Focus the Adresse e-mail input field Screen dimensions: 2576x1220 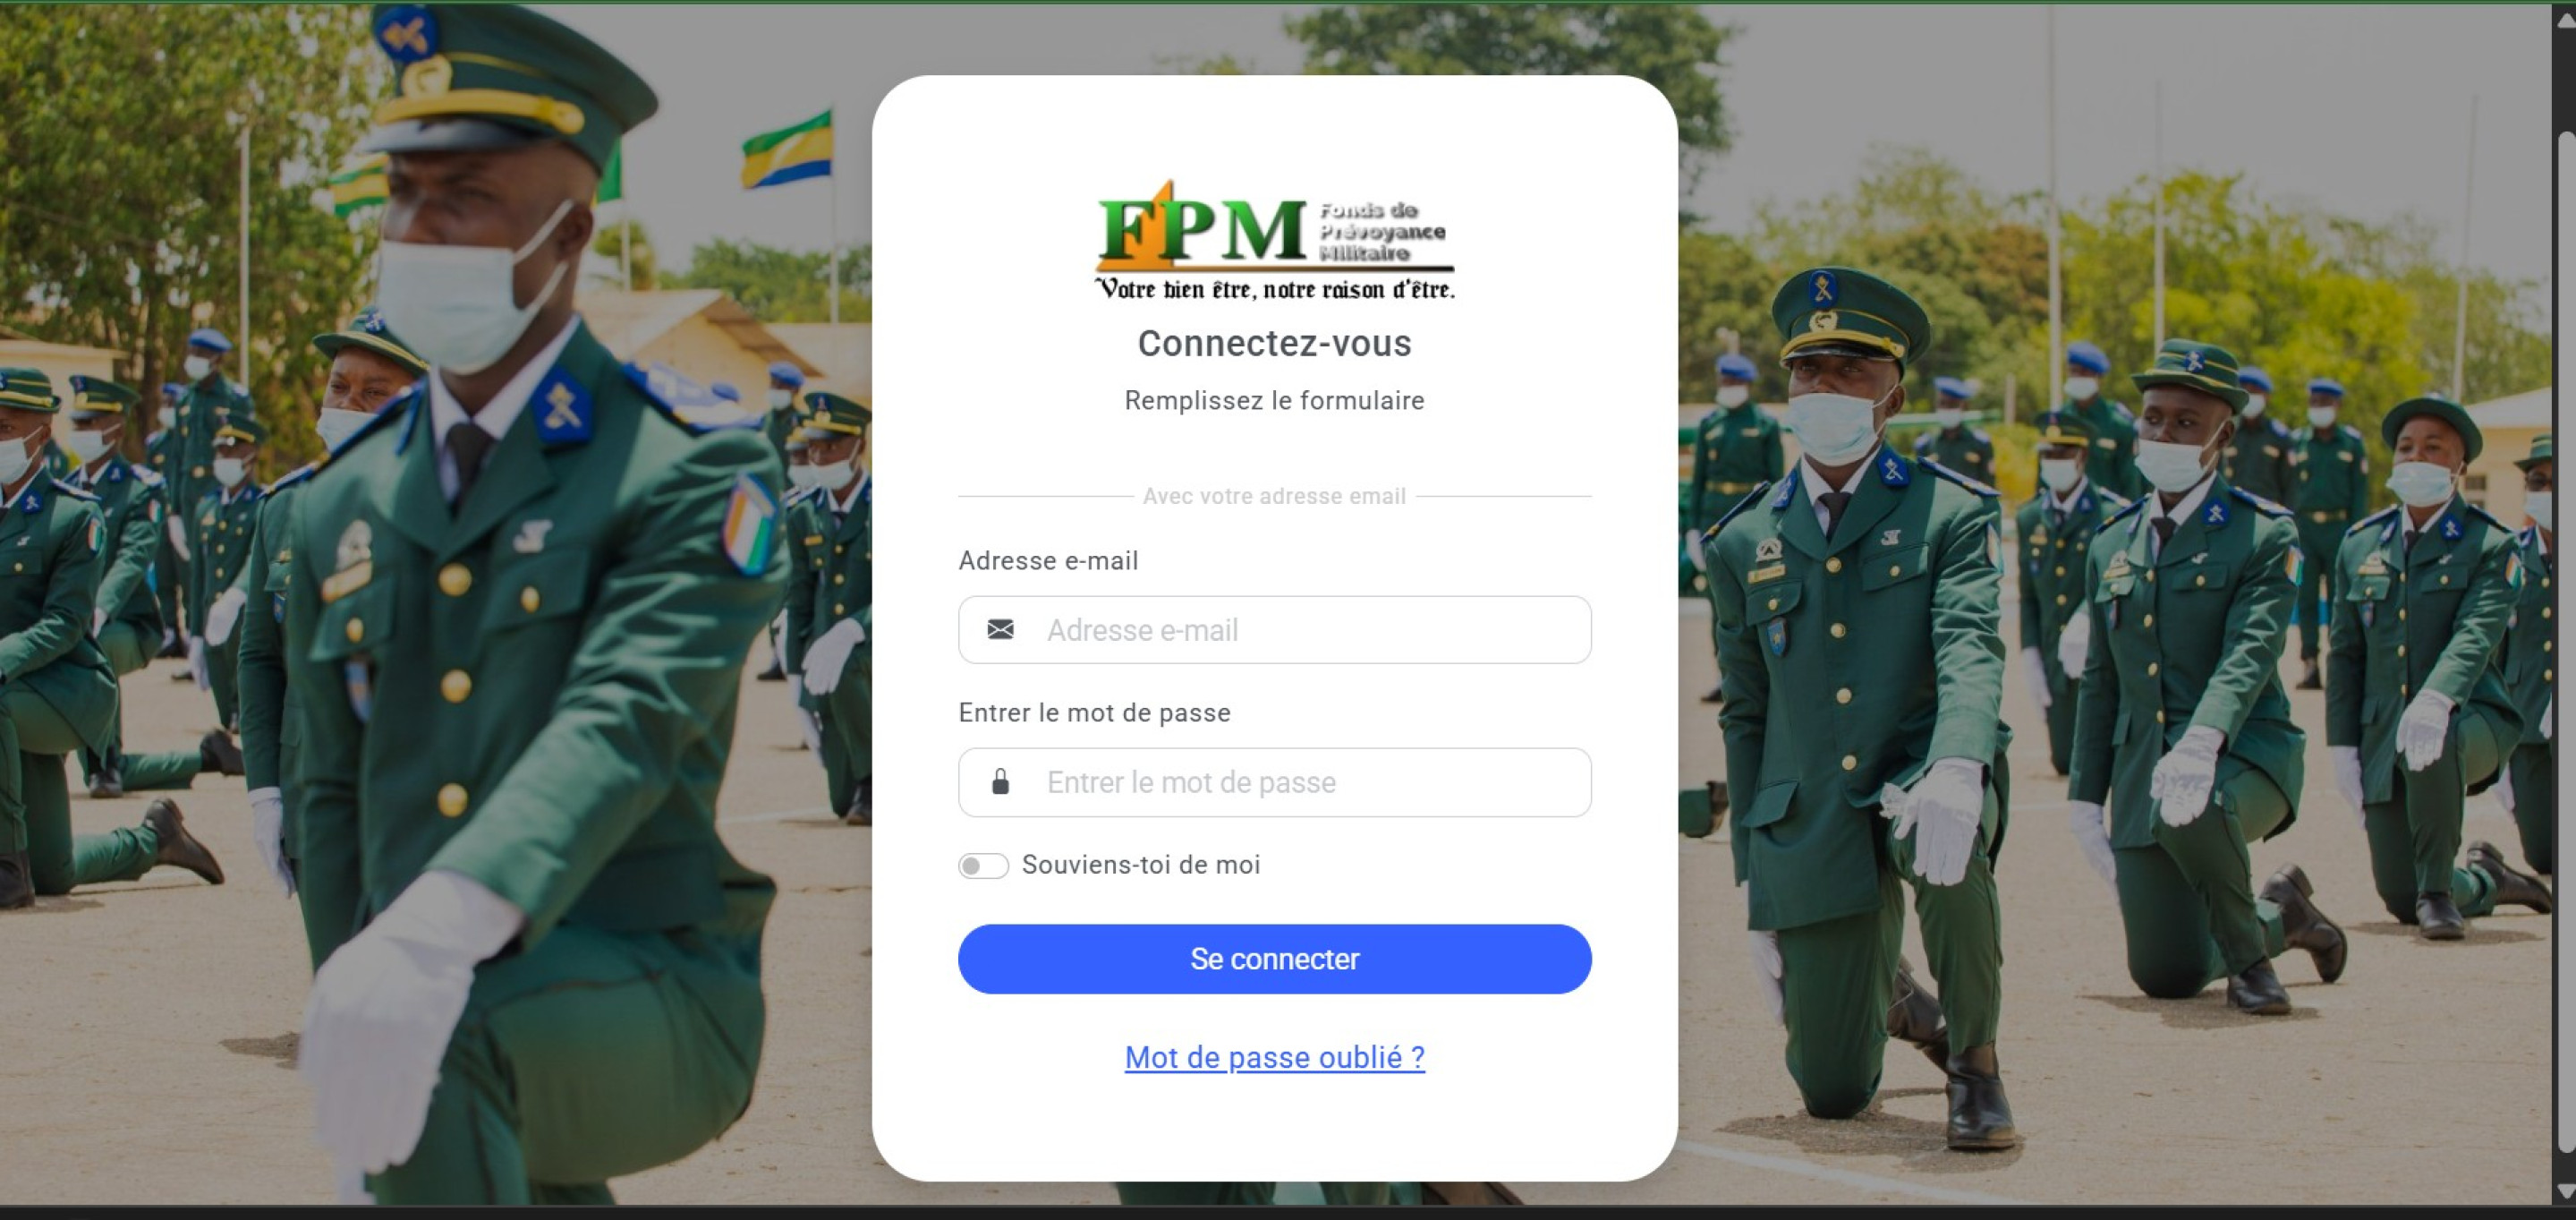pyautogui.click(x=1275, y=630)
